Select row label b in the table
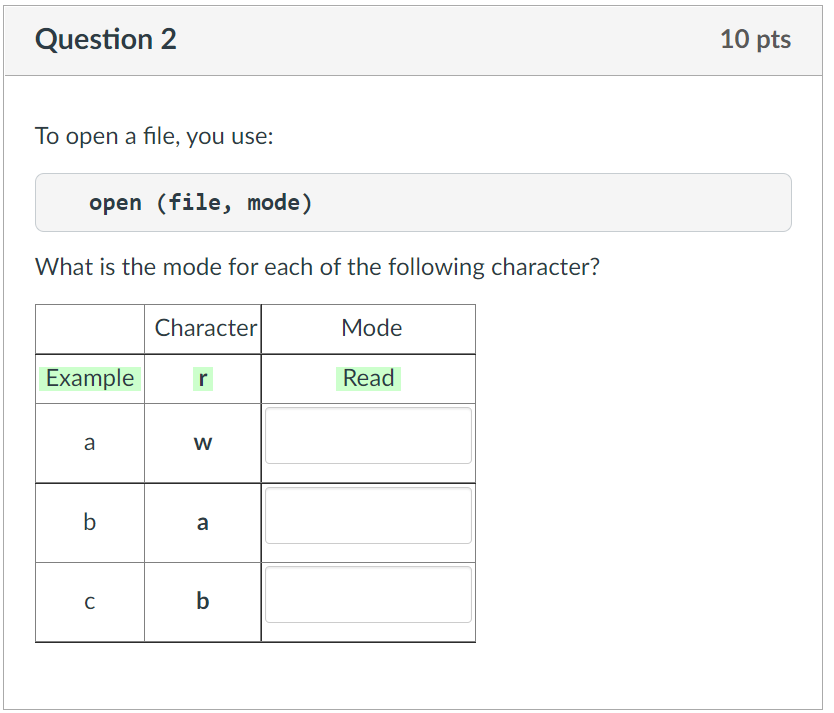 click(x=89, y=522)
